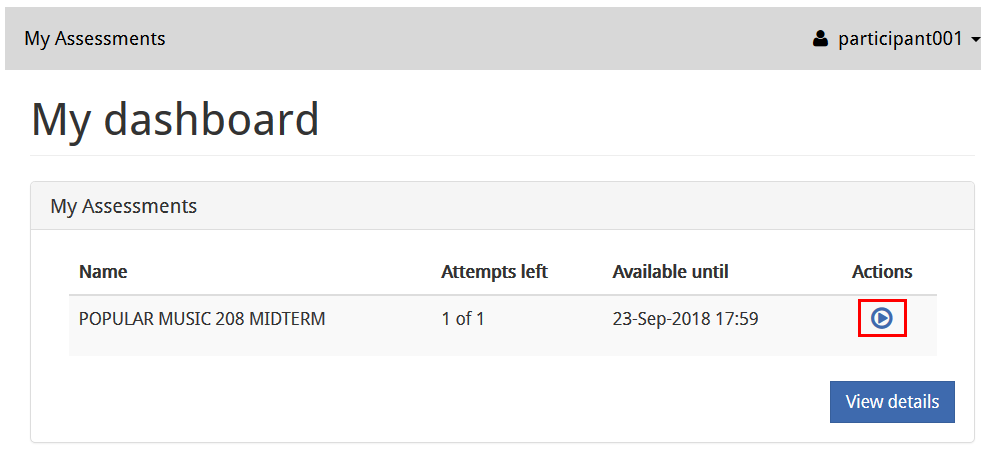Image resolution: width=981 pixels, height=449 pixels.
Task: Click the Name column header
Action: [103, 272]
